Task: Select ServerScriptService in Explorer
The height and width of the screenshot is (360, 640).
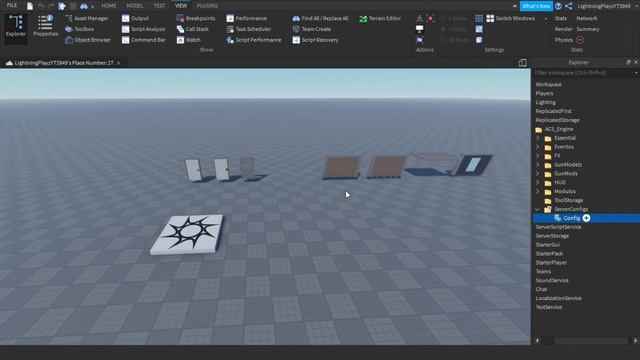Action: click(x=558, y=227)
